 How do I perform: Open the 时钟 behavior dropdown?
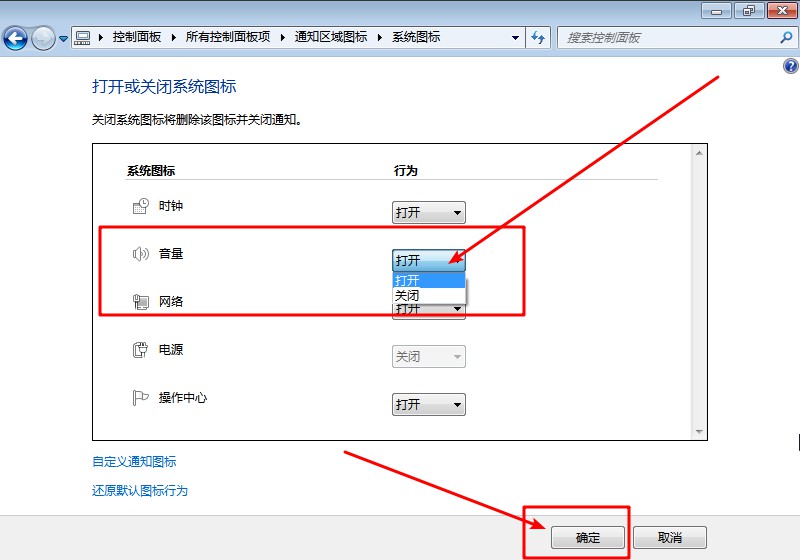tap(428, 212)
